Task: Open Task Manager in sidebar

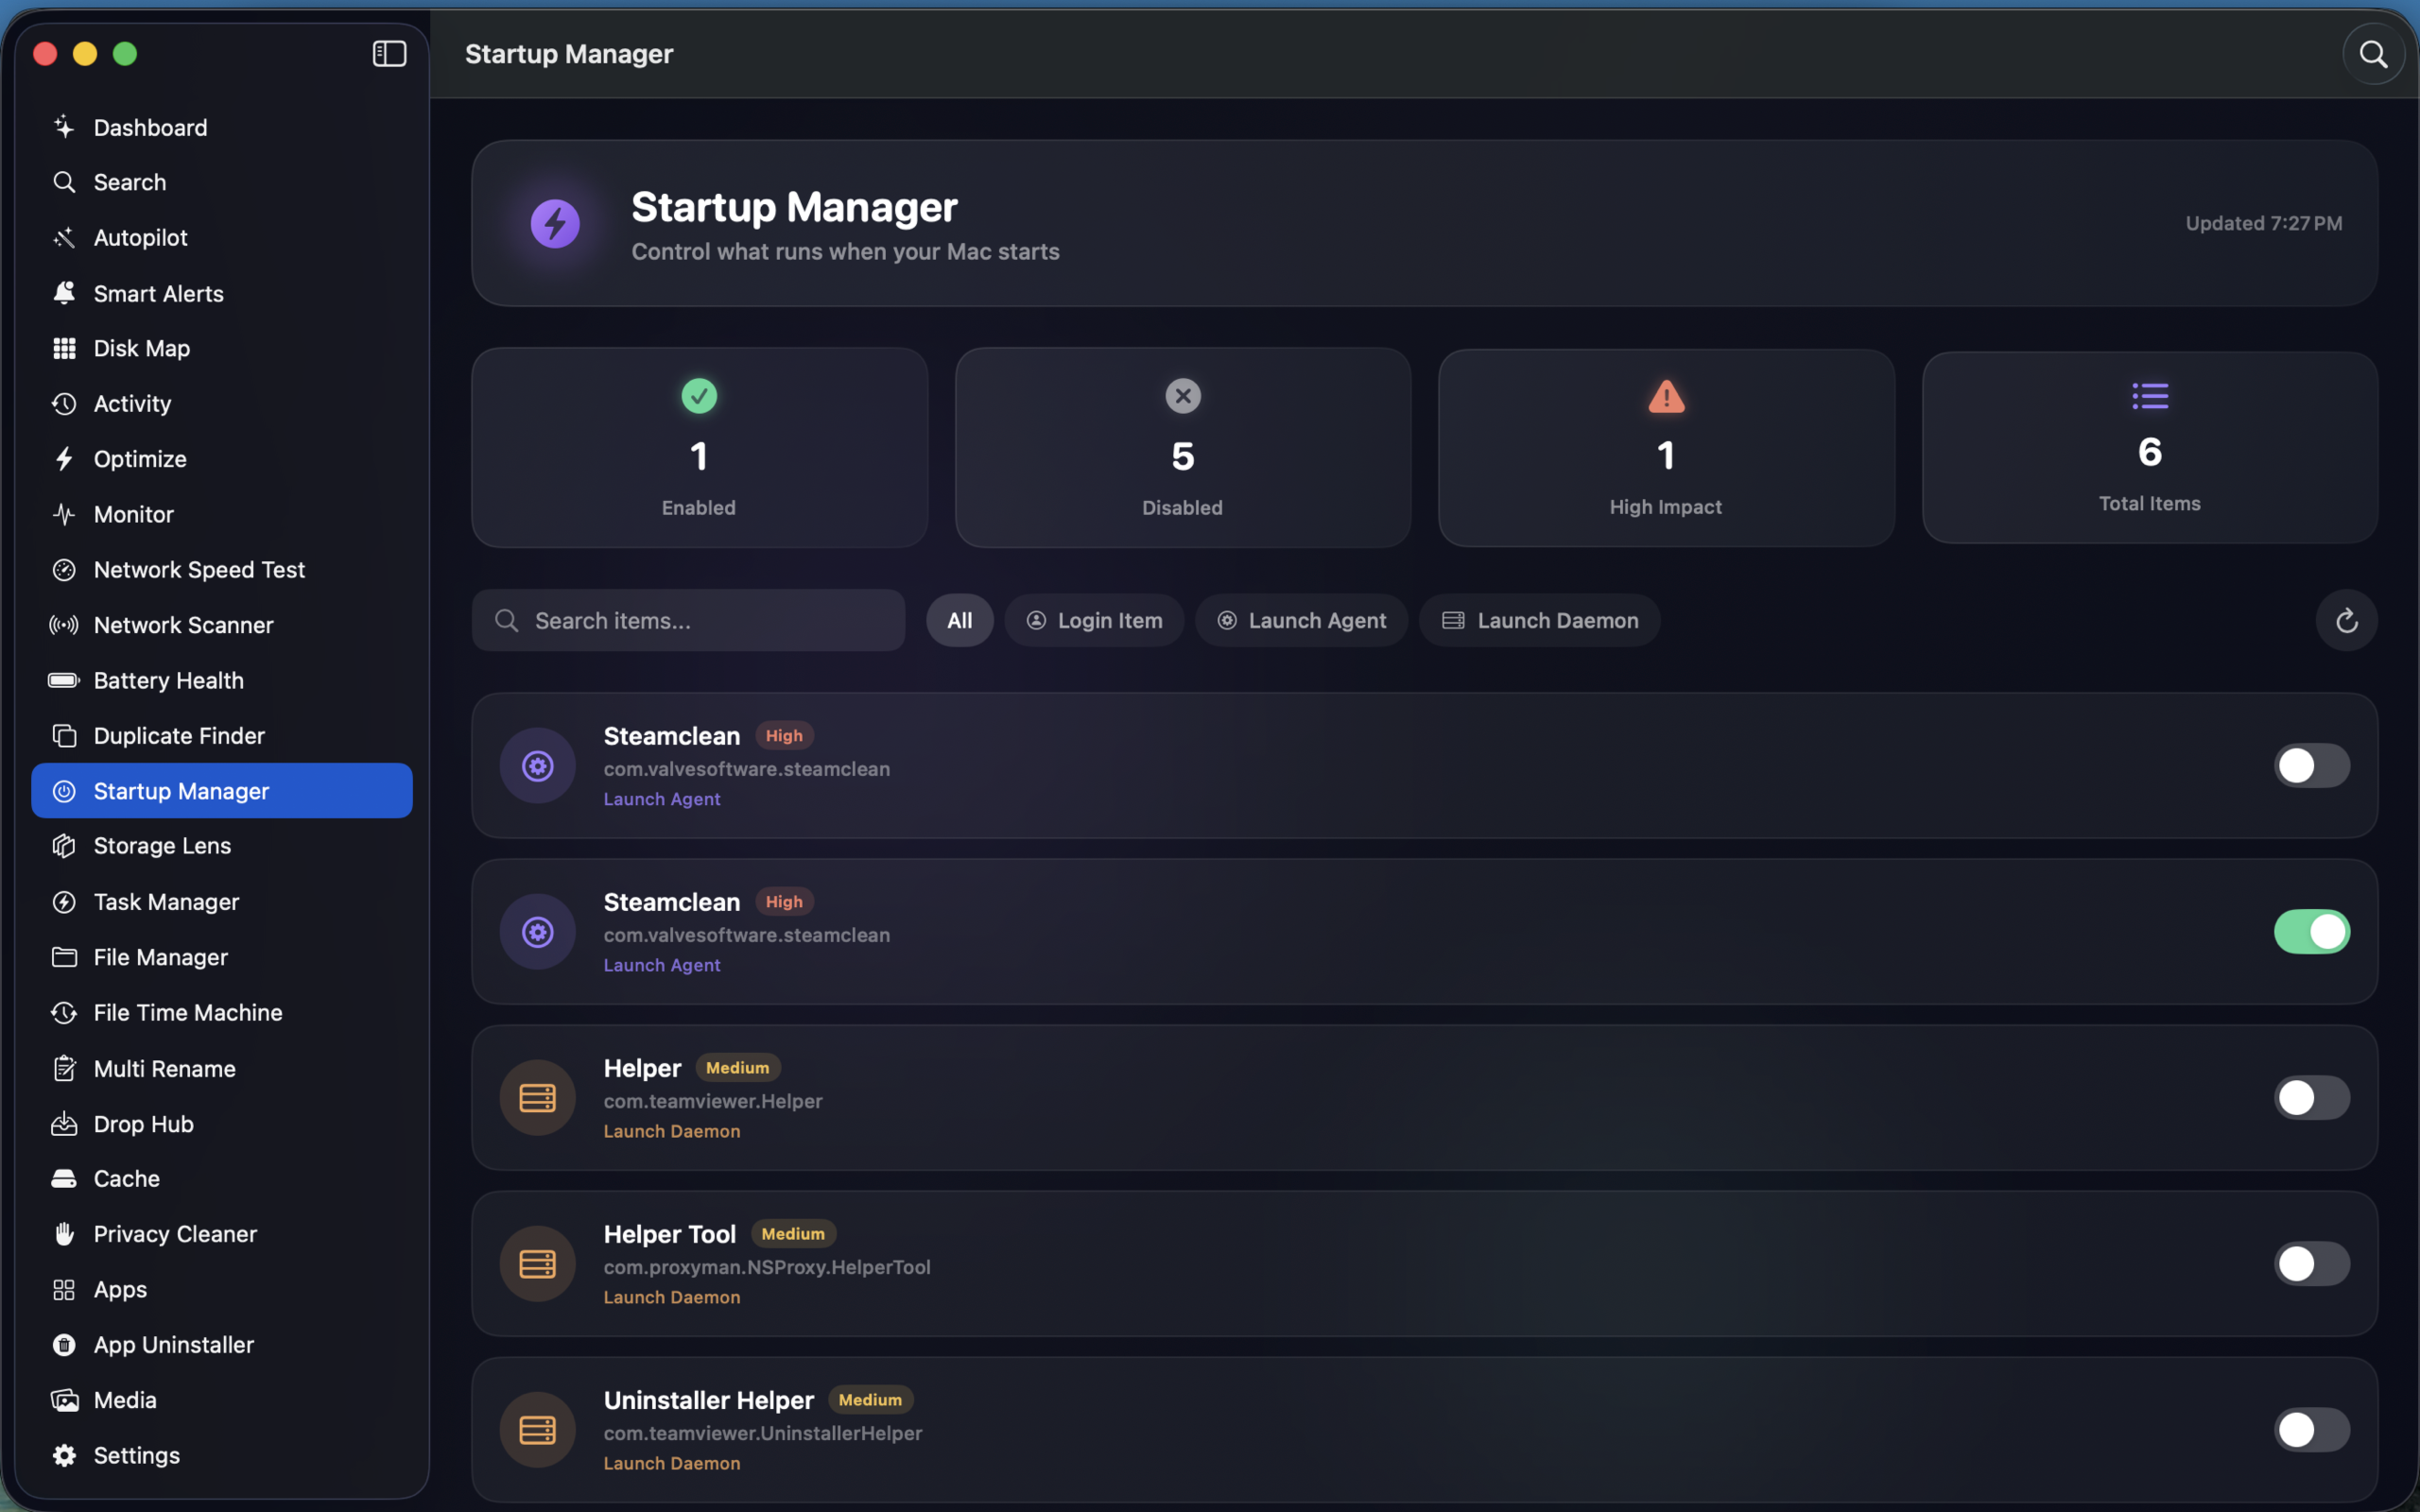Action: [x=221, y=902]
